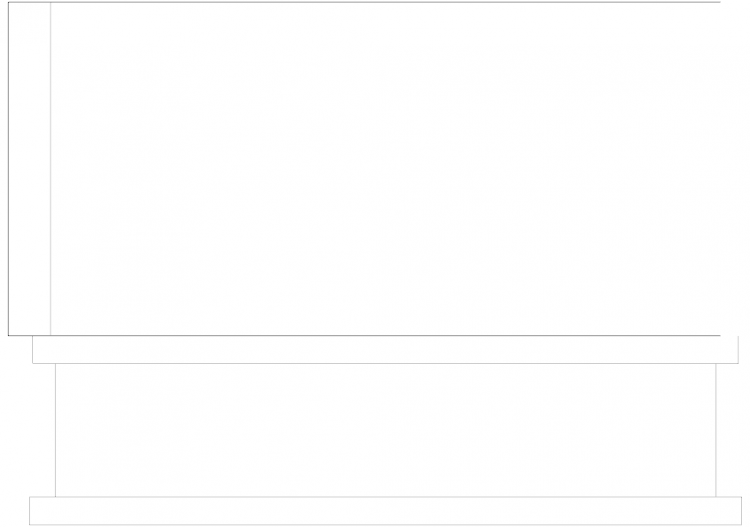The width and height of the screenshot is (750, 527).
Task: Click the pedestal's right vertical line
Action: [716, 430]
